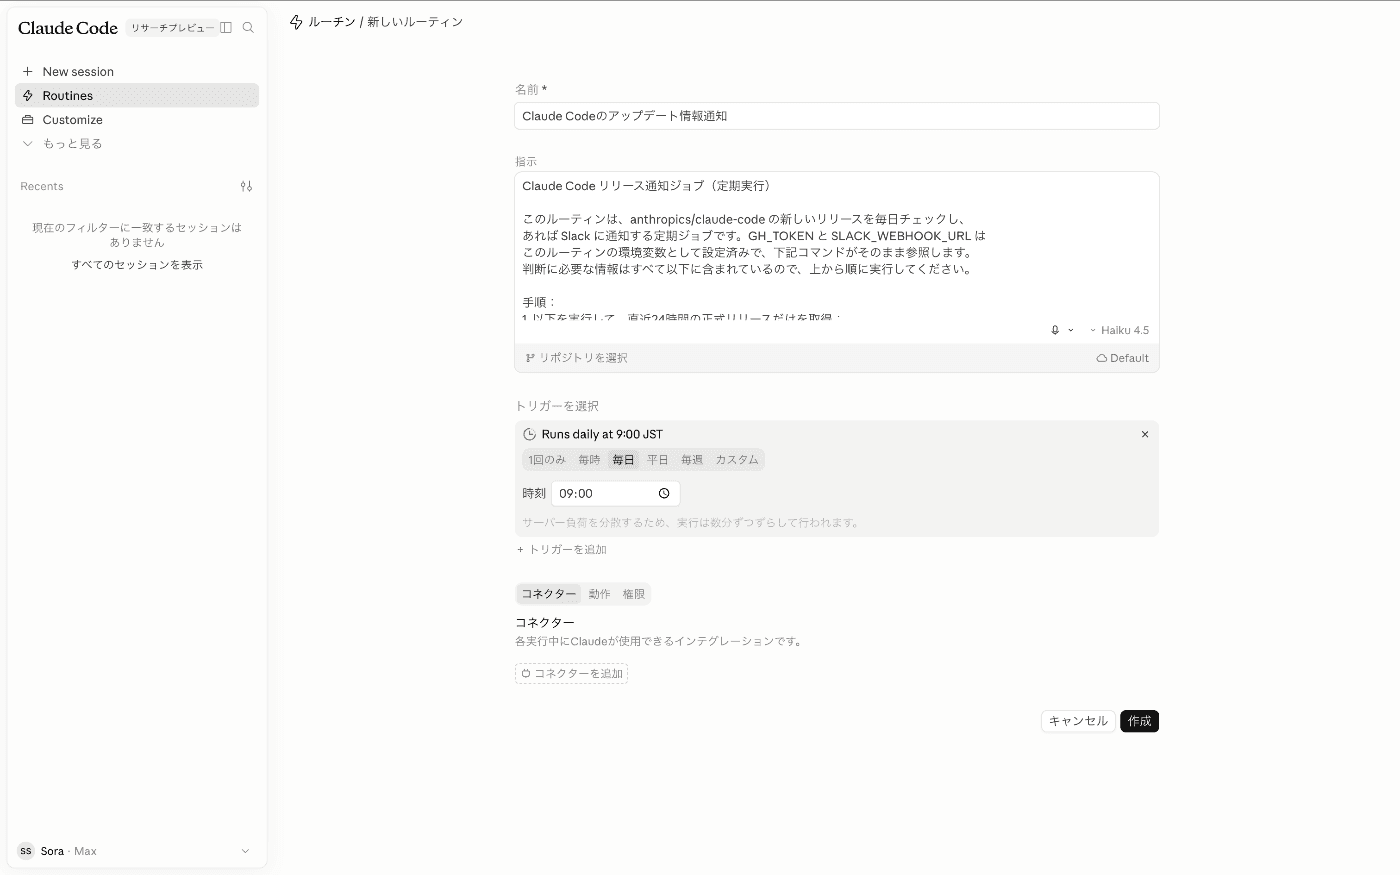Click the リサーチプレビュー badge
Image resolution: width=1400 pixels, height=875 pixels.
click(x=172, y=28)
